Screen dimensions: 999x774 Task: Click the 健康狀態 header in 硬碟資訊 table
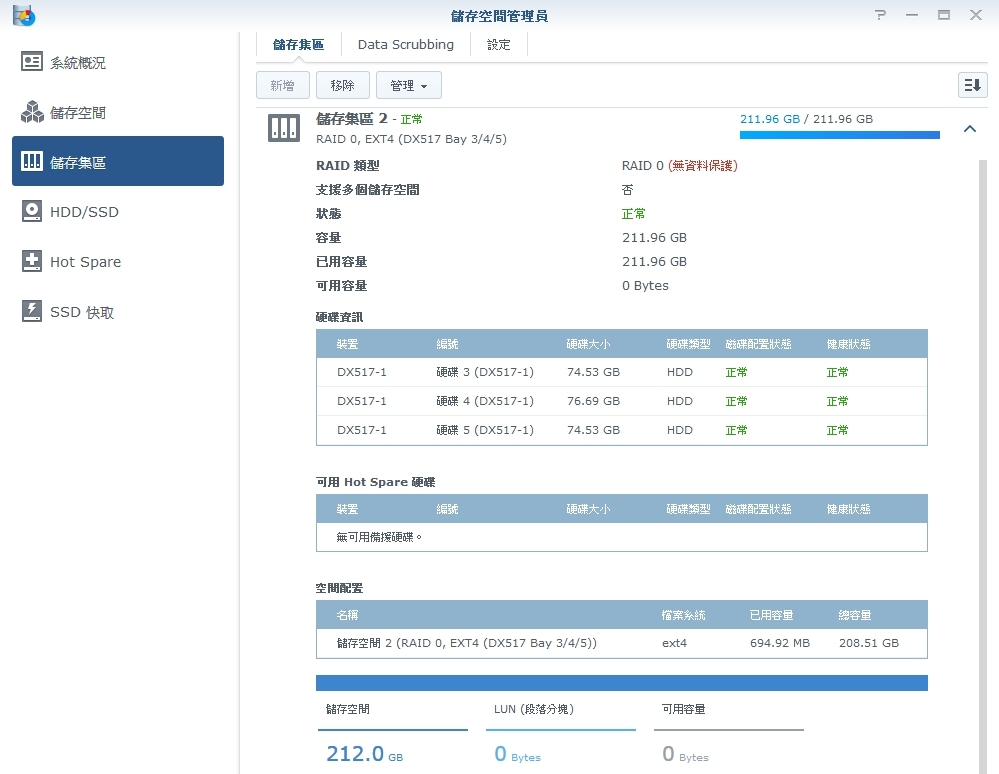click(848, 344)
